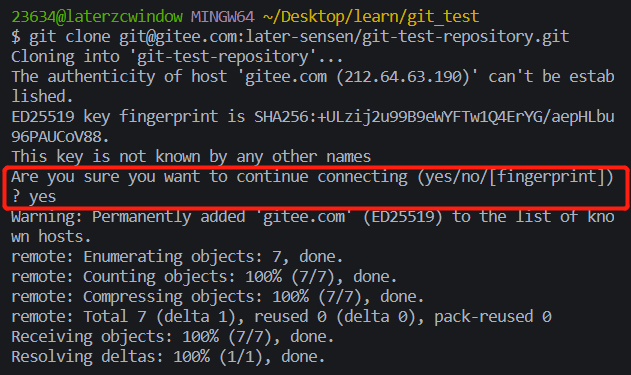Screen dimensions: 631x375
Task: Click the git clone command line
Action: click(290, 37)
